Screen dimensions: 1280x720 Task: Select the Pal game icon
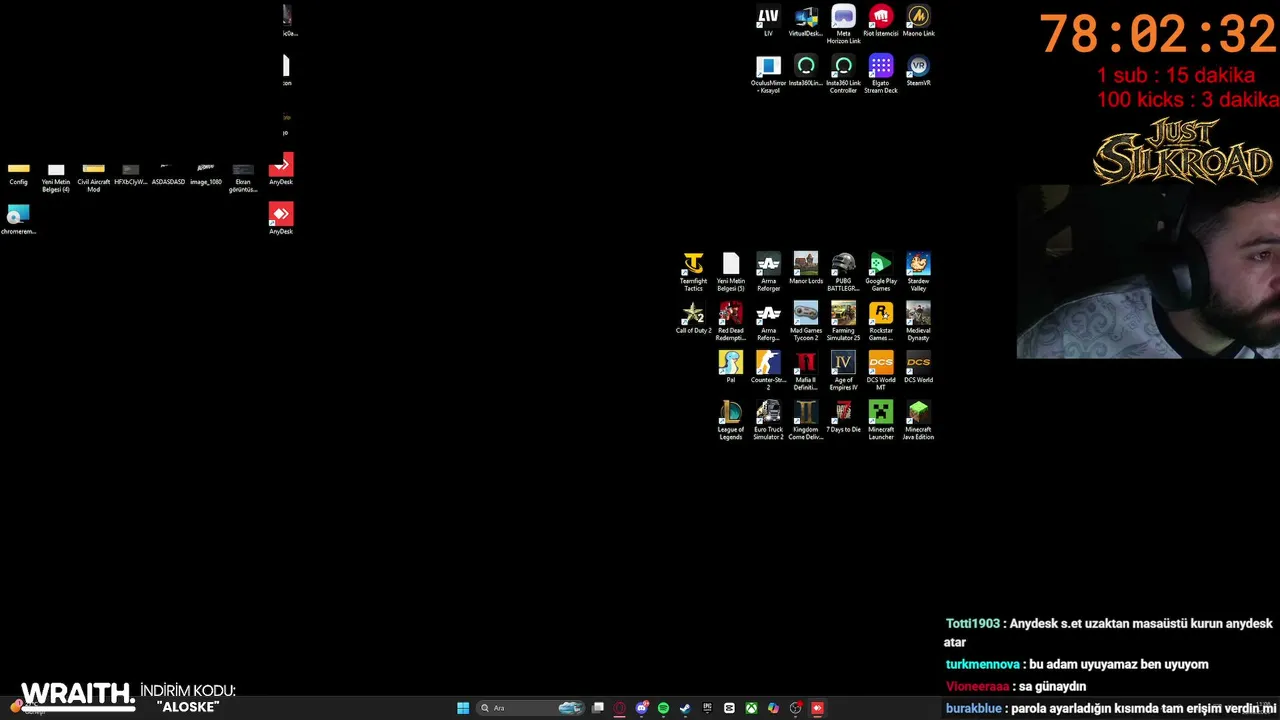point(731,368)
